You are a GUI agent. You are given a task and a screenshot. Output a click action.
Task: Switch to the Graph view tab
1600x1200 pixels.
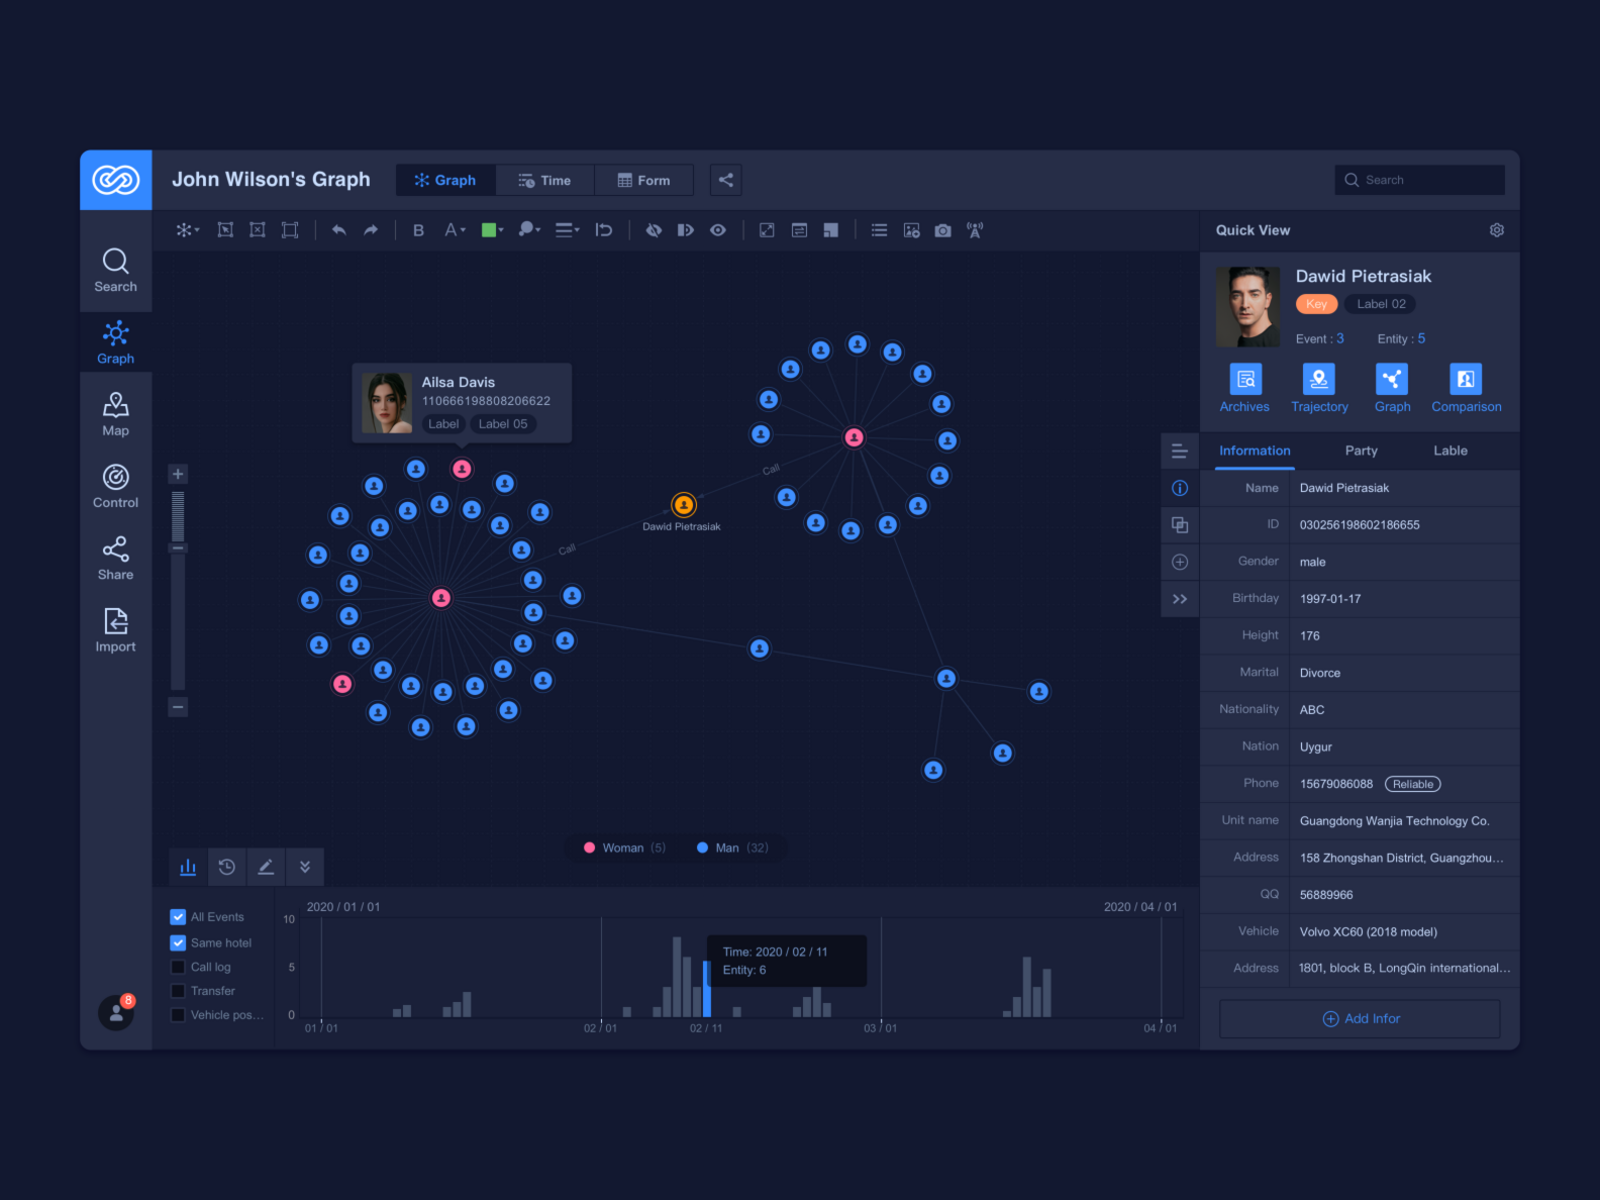446,180
